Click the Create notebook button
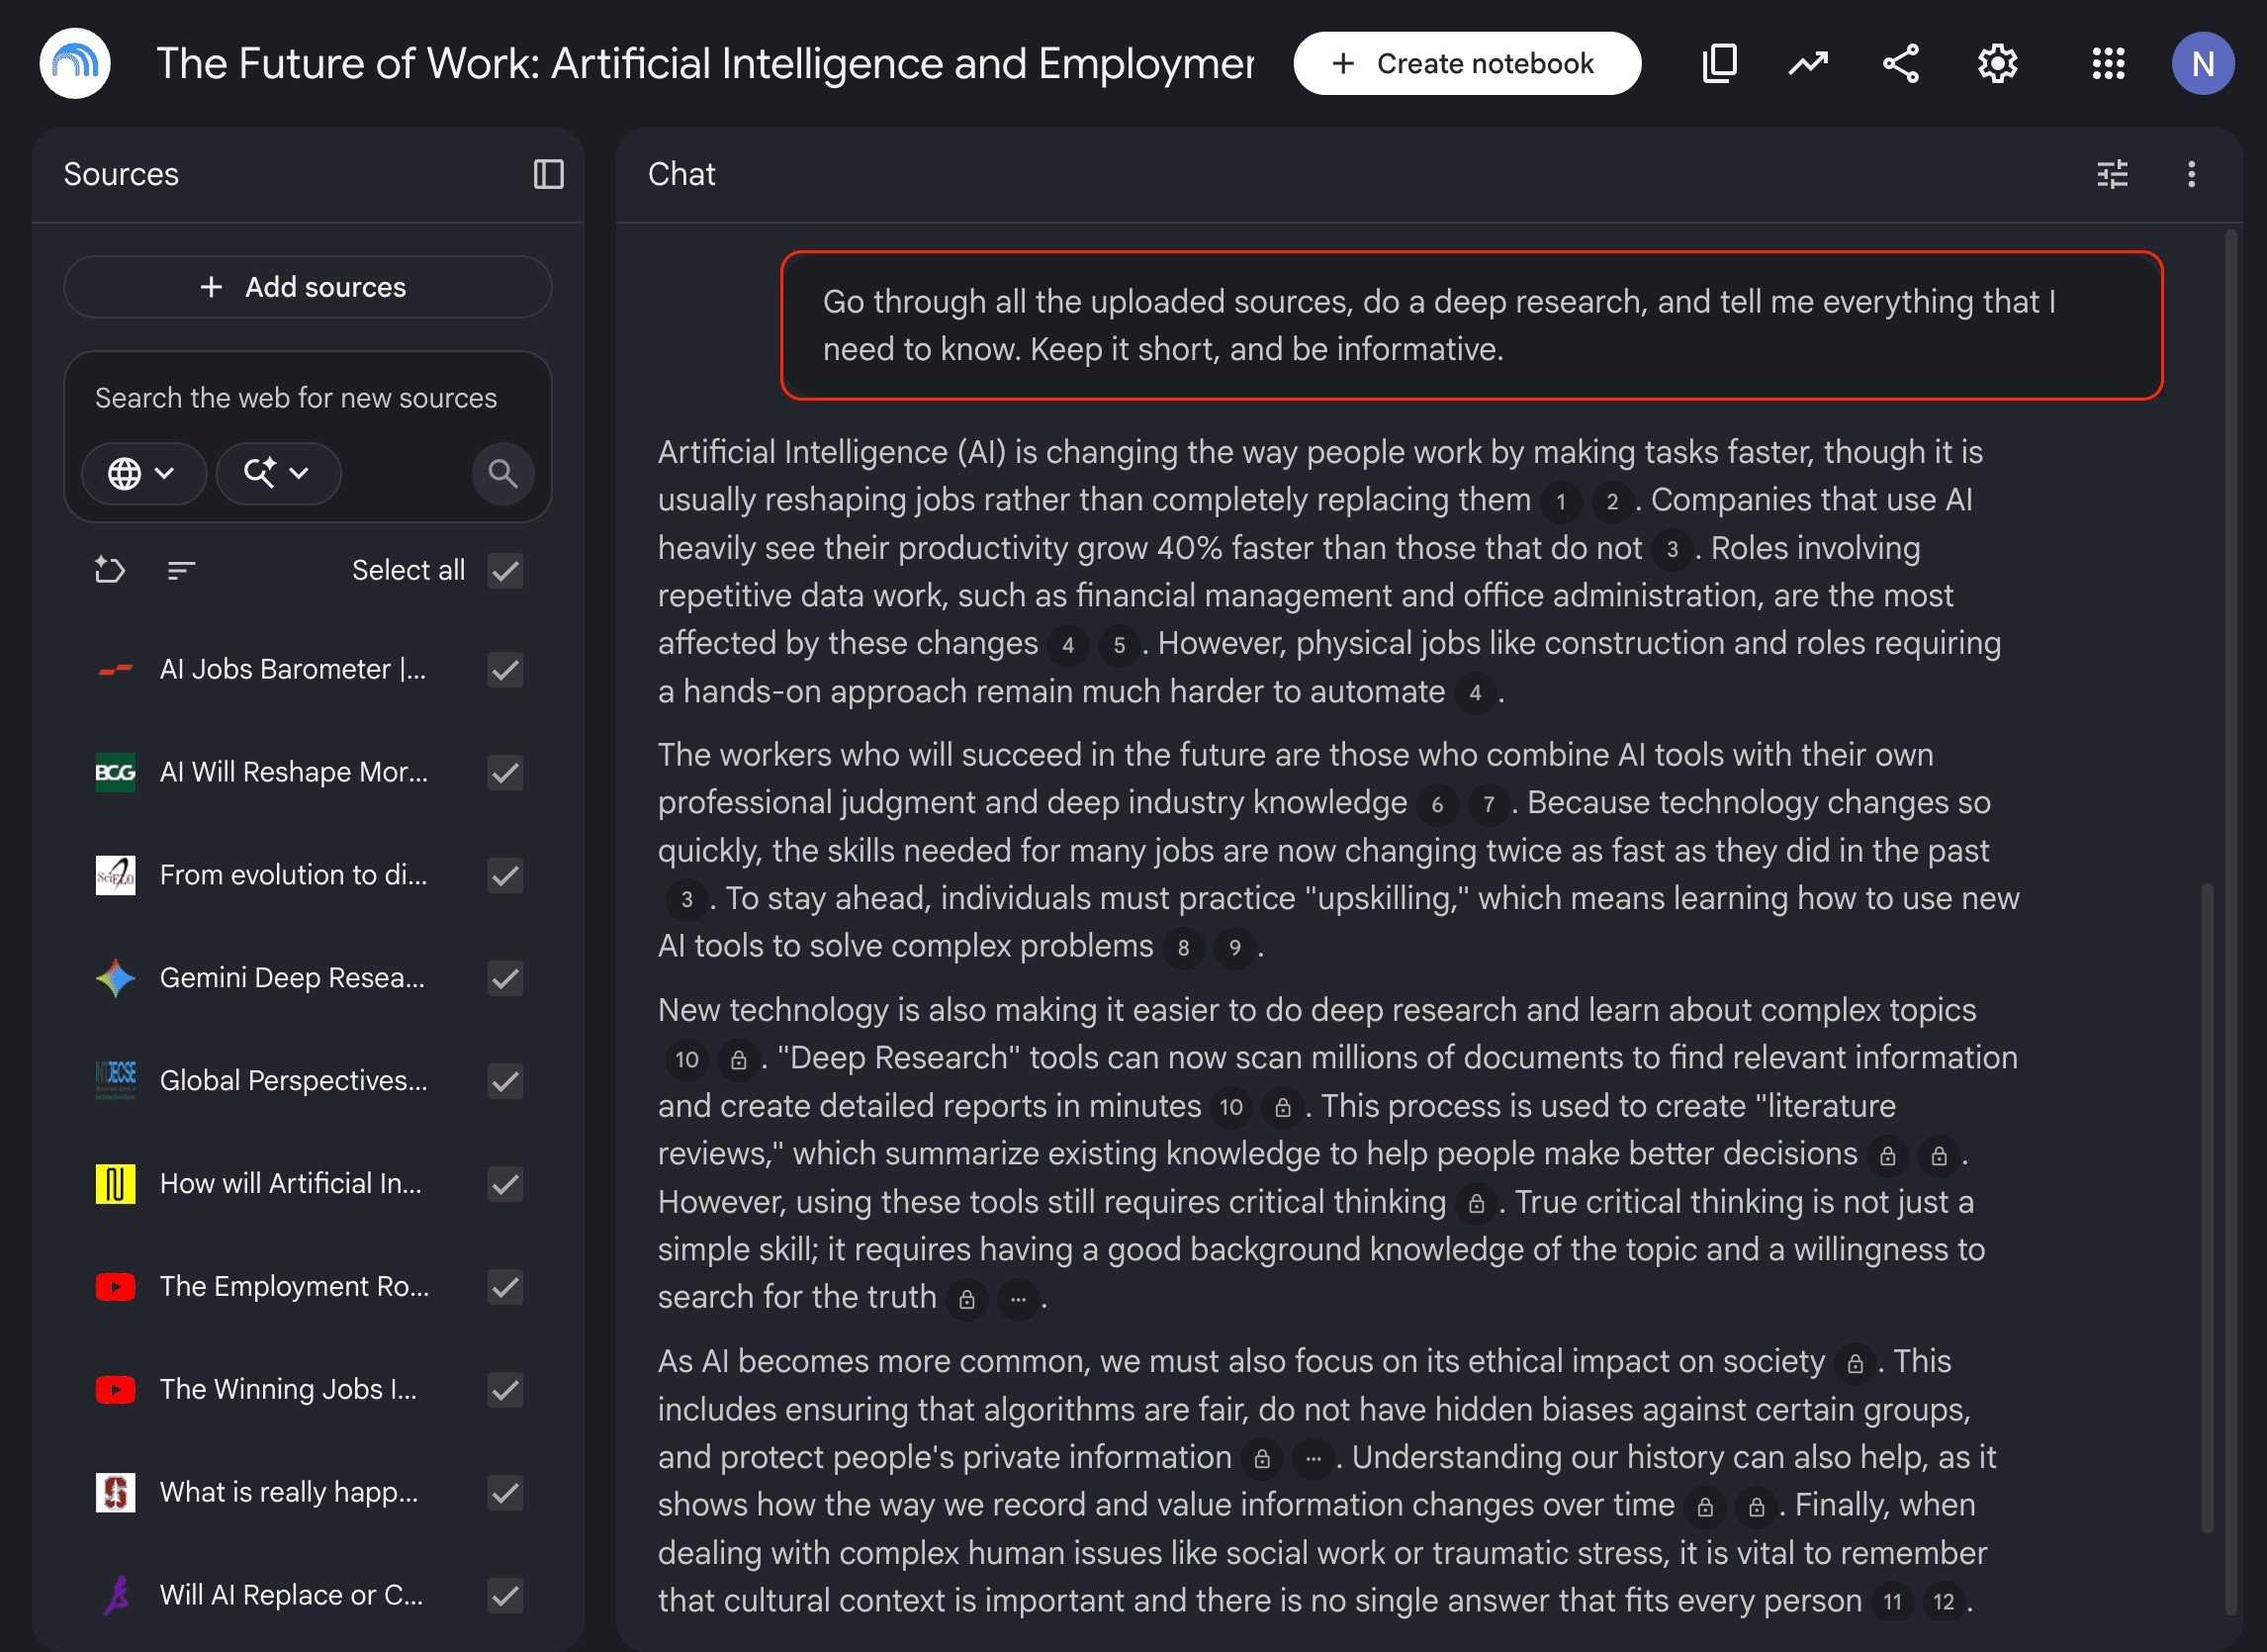Viewport: 2267px width, 1652px height. tap(1466, 63)
